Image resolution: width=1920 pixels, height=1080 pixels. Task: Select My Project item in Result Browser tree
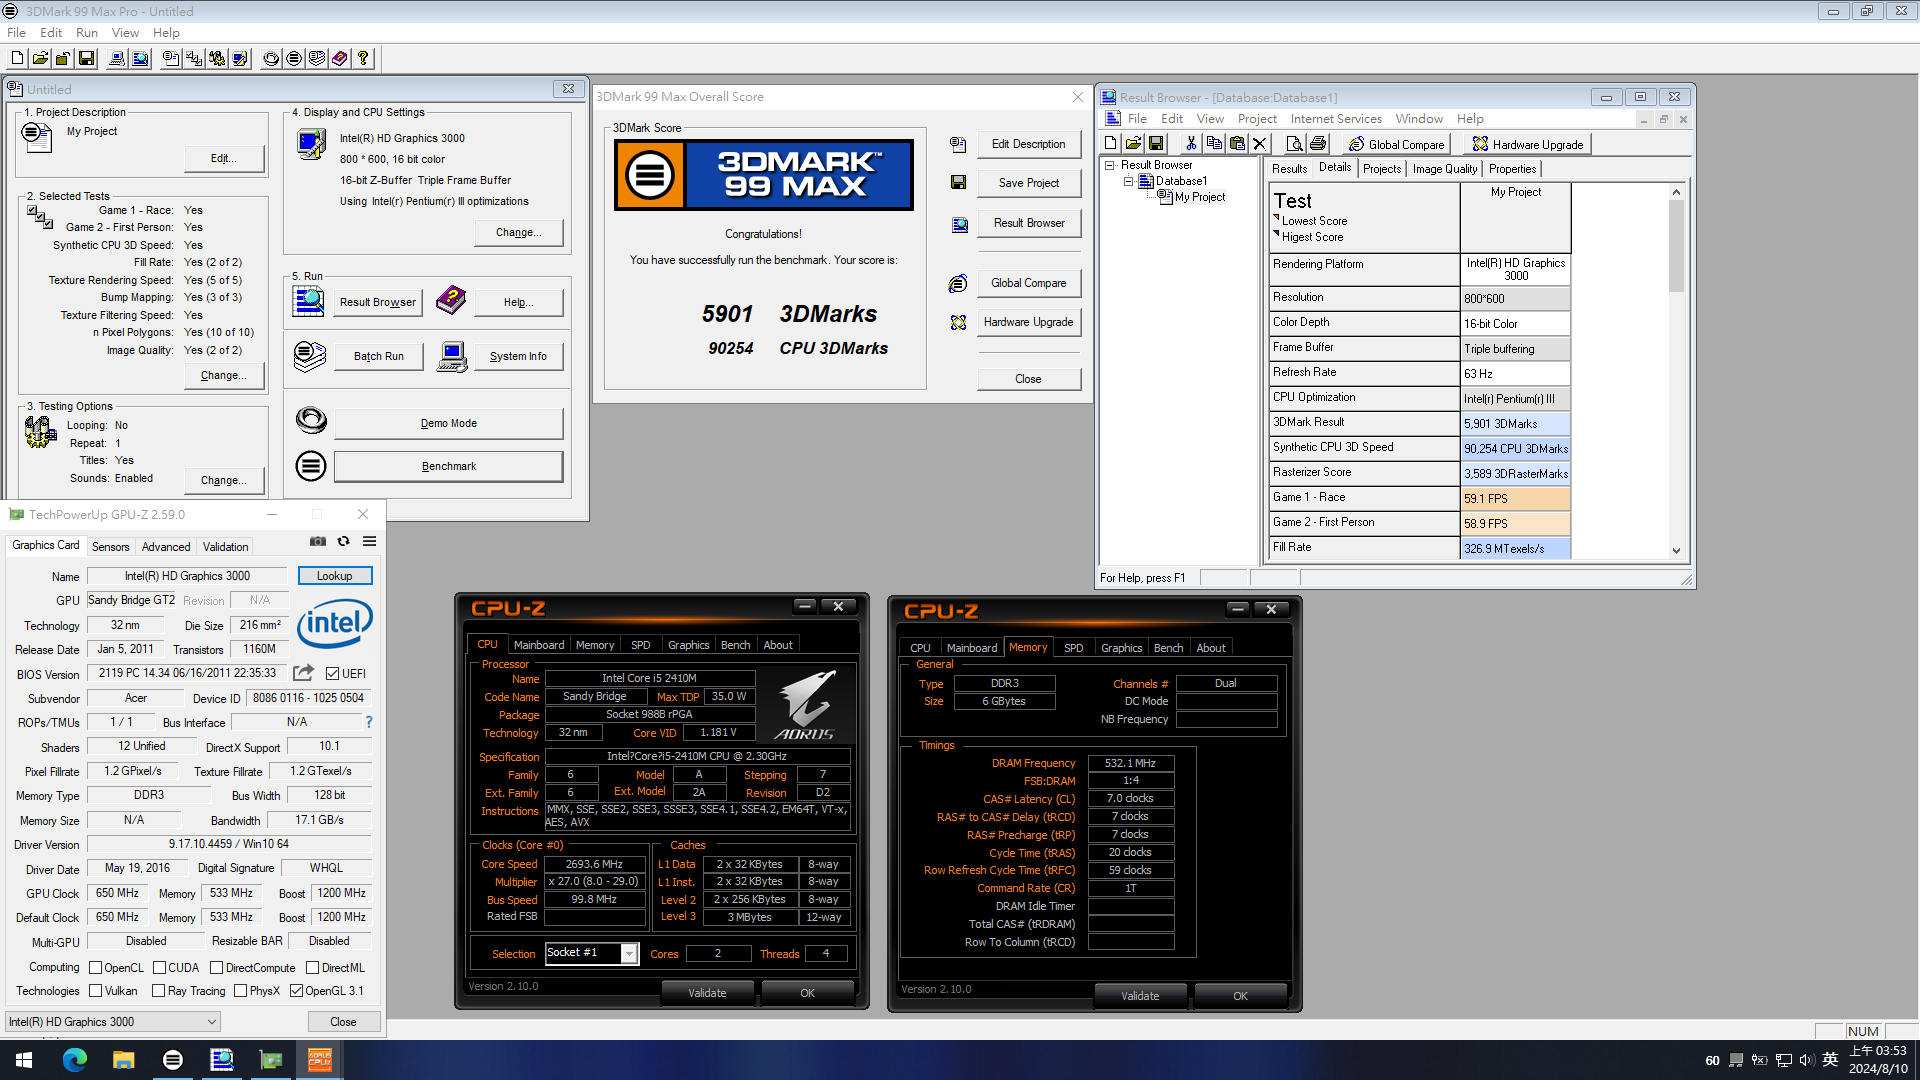click(x=1200, y=197)
